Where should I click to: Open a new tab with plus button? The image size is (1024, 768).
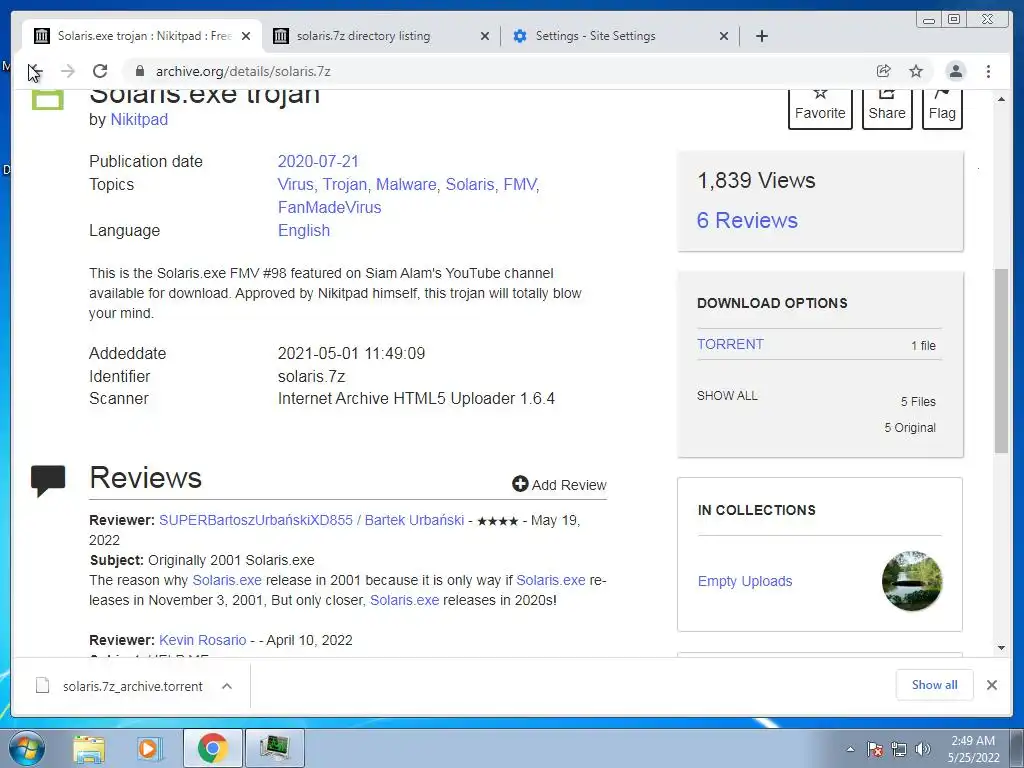pos(761,36)
